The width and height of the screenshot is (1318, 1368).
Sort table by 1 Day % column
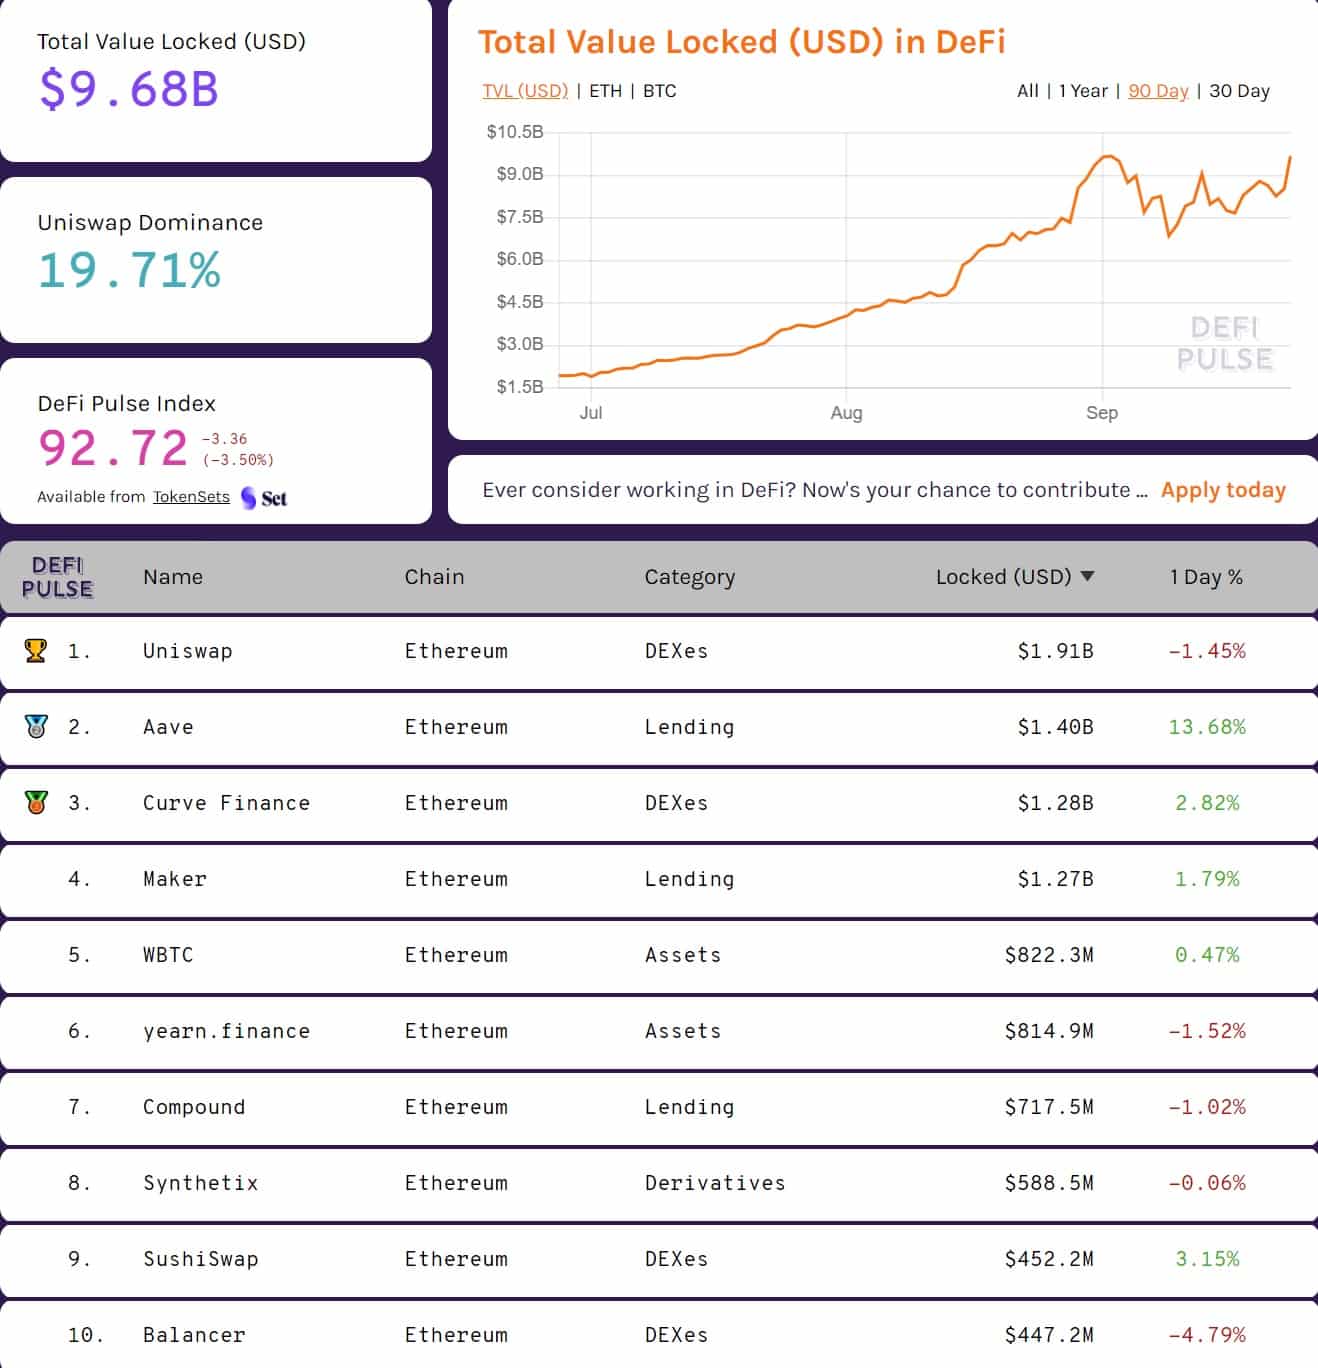tap(1206, 577)
